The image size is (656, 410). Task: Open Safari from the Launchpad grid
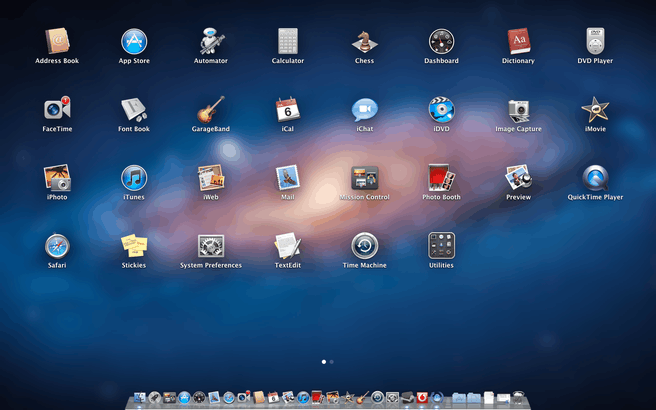[x=57, y=246]
